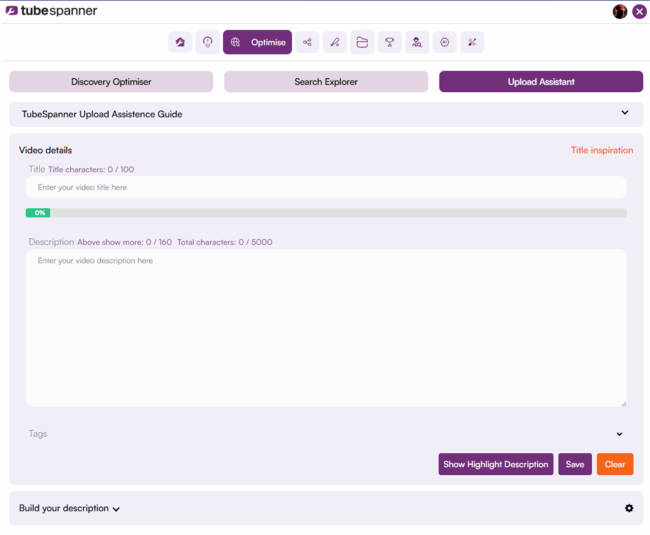This screenshot has width=650, height=535.
Task: Open description builder settings gear
Action: (629, 508)
